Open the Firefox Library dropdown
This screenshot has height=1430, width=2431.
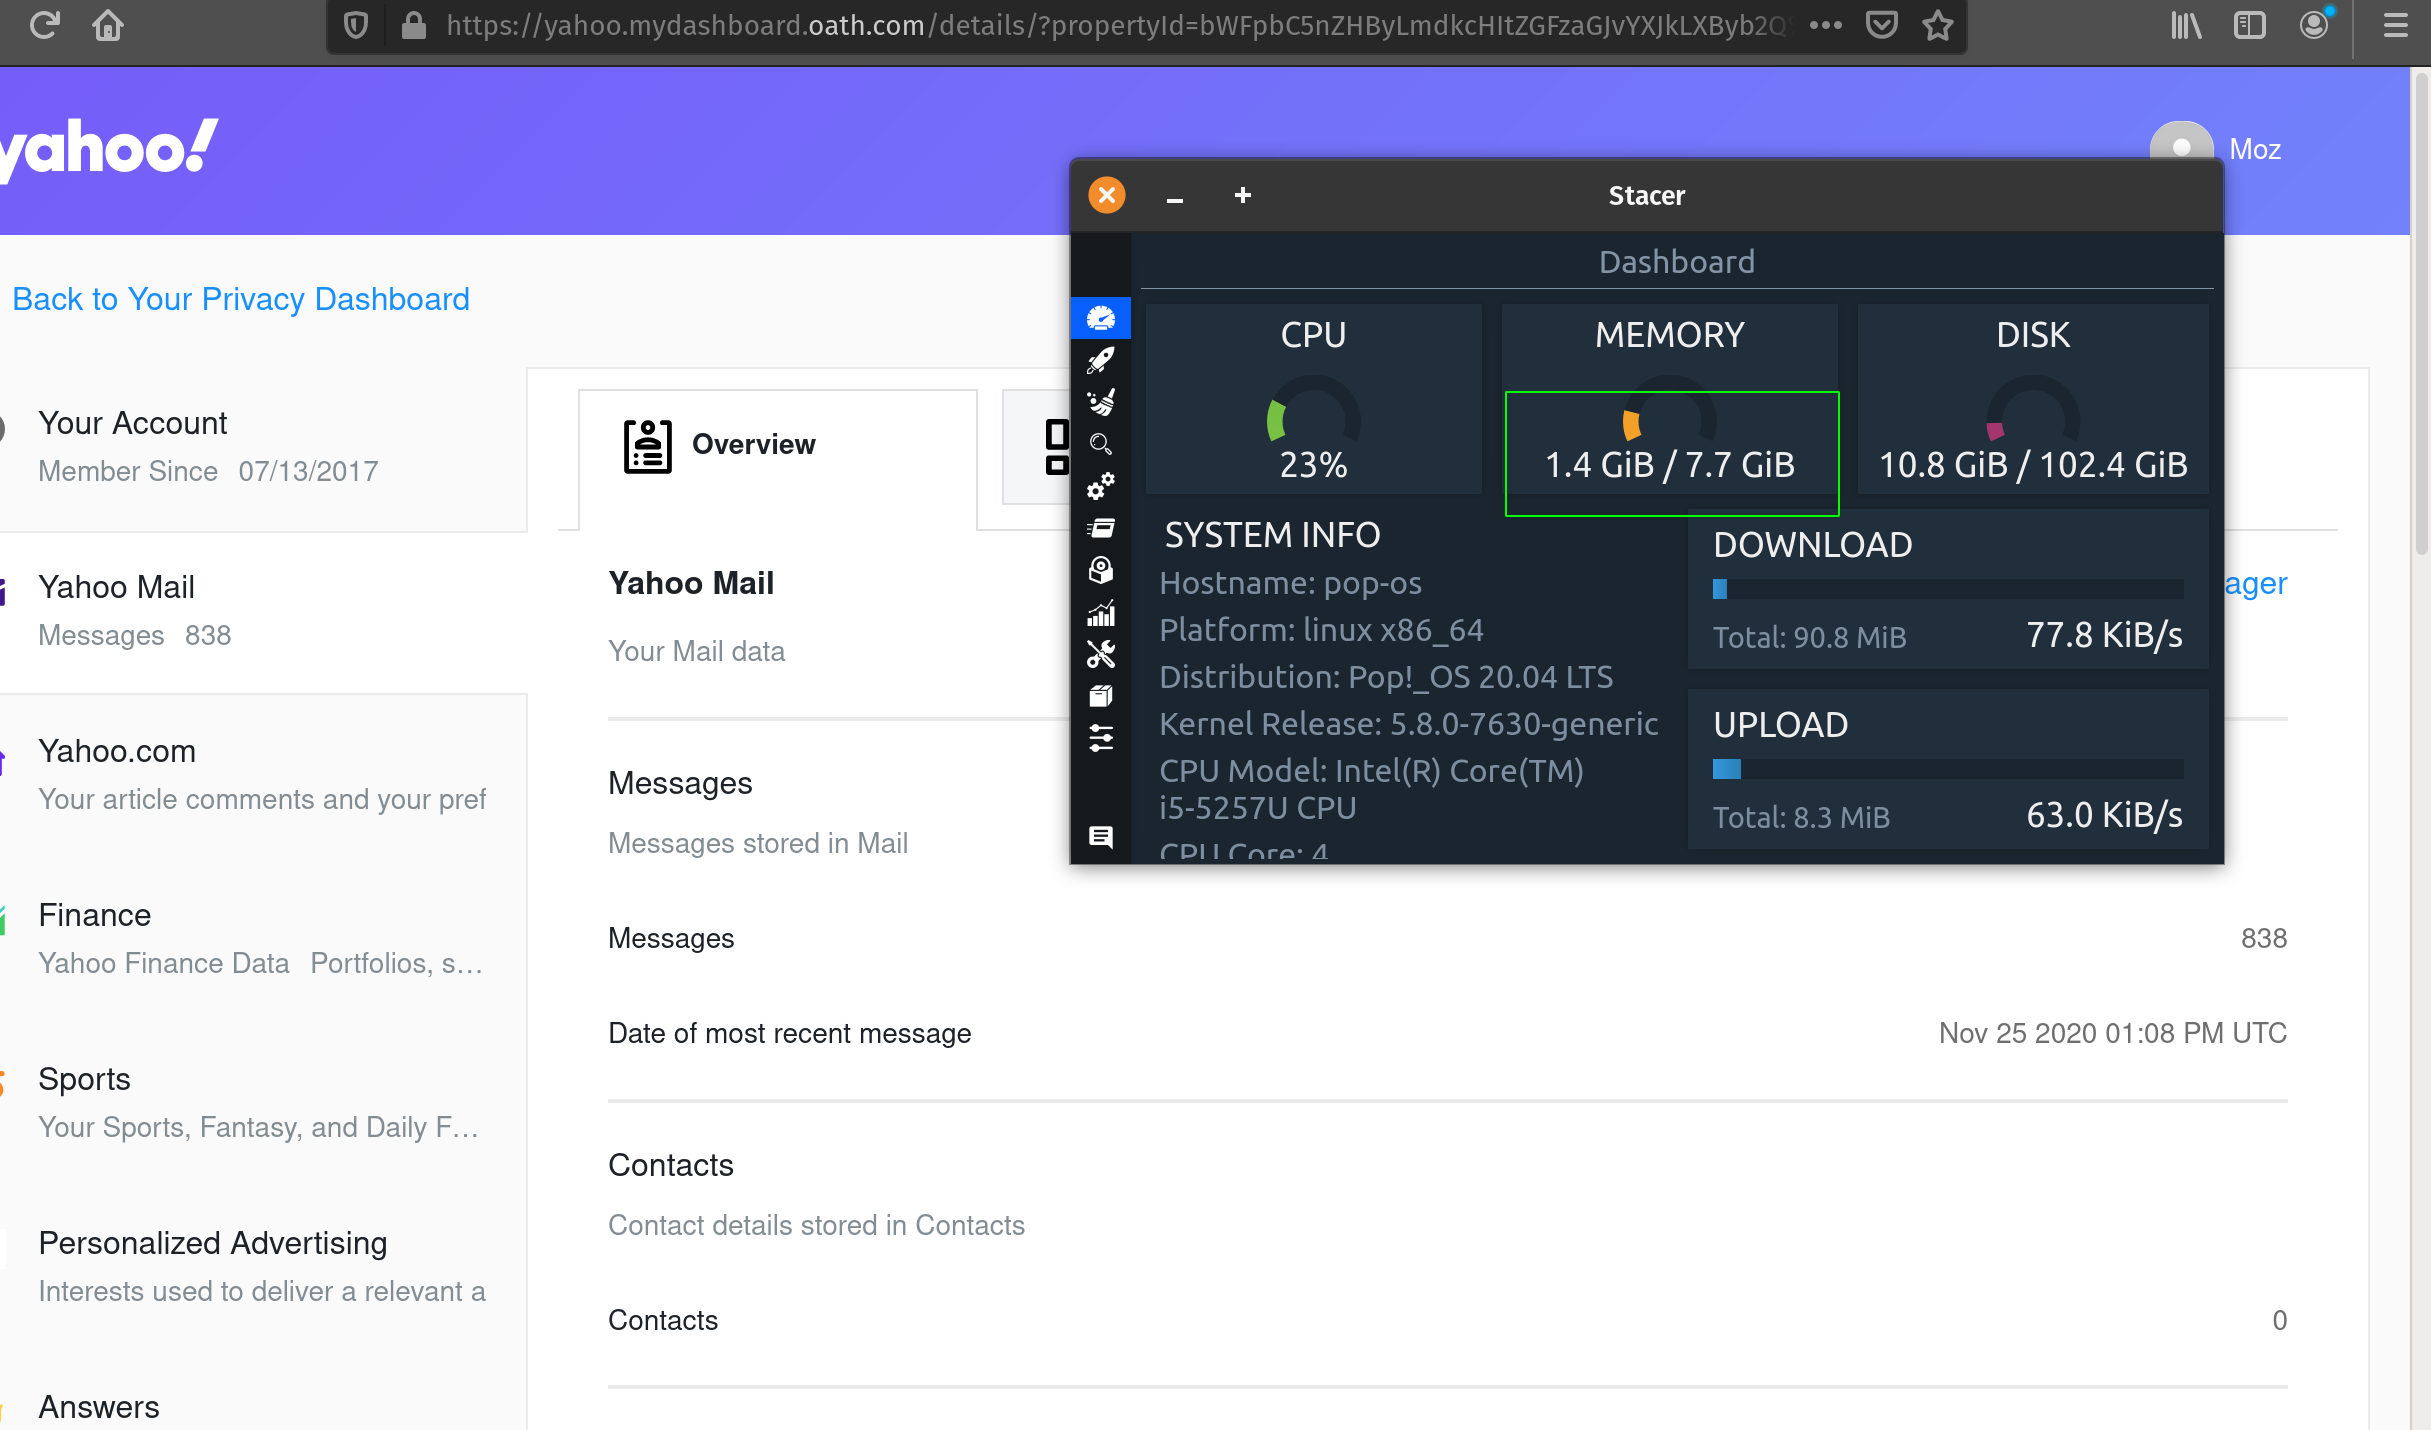tap(2186, 25)
